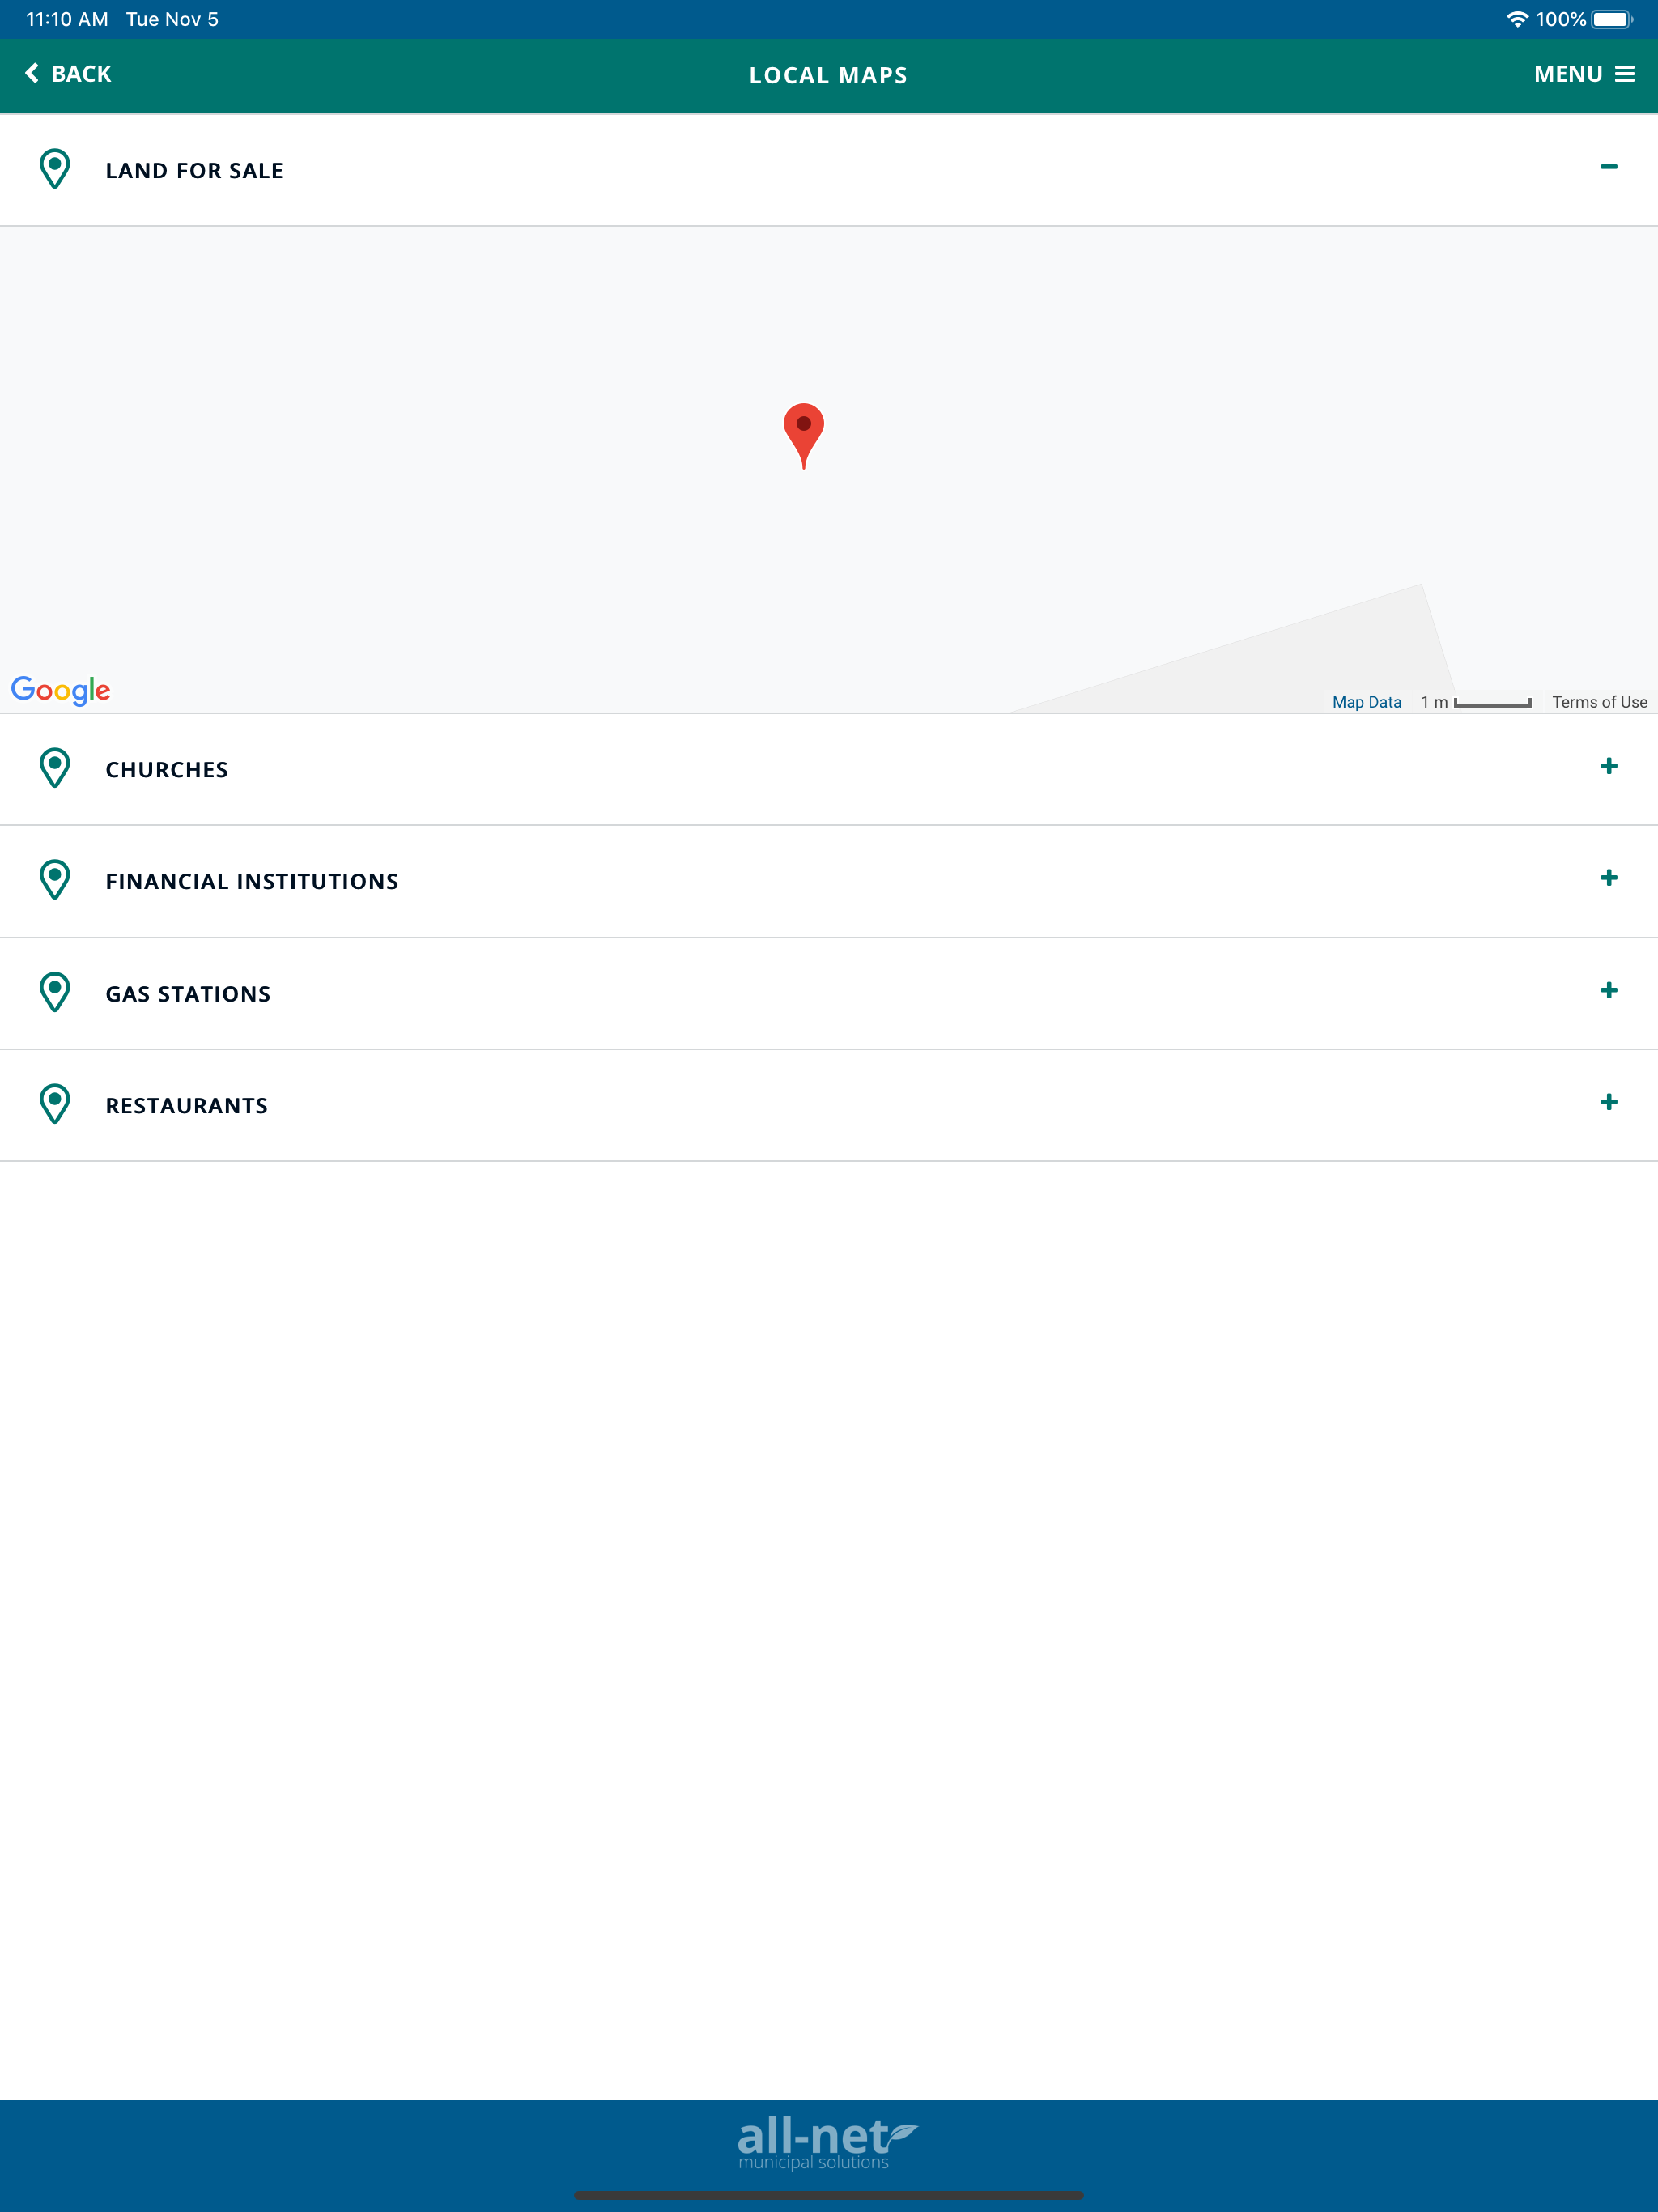
Task: Tap the battery status icon
Action: click(x=1612, y=19)
